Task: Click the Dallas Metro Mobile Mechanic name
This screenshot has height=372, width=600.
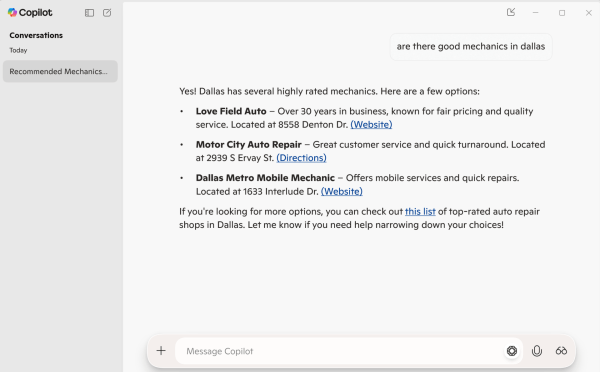Action: 265,178
